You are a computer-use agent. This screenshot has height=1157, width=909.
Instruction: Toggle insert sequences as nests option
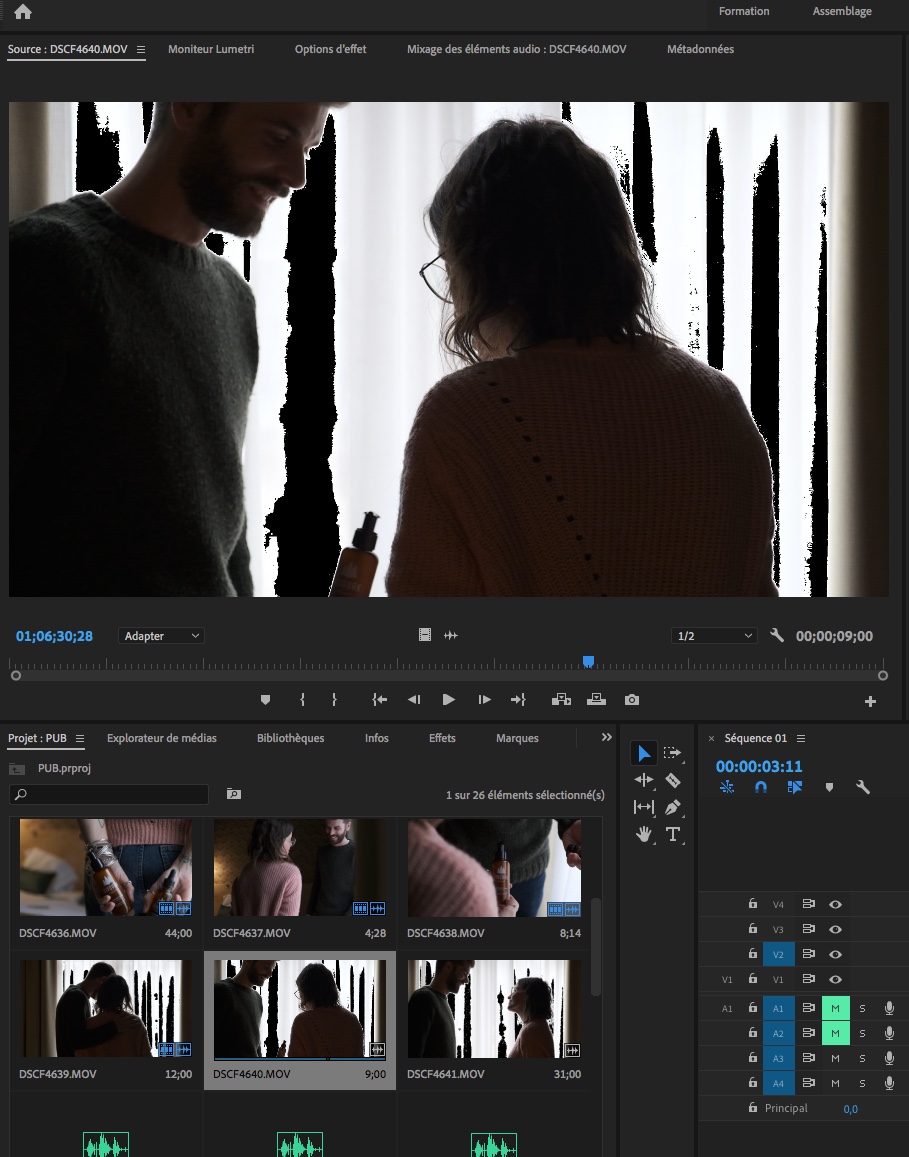(727, 787)
